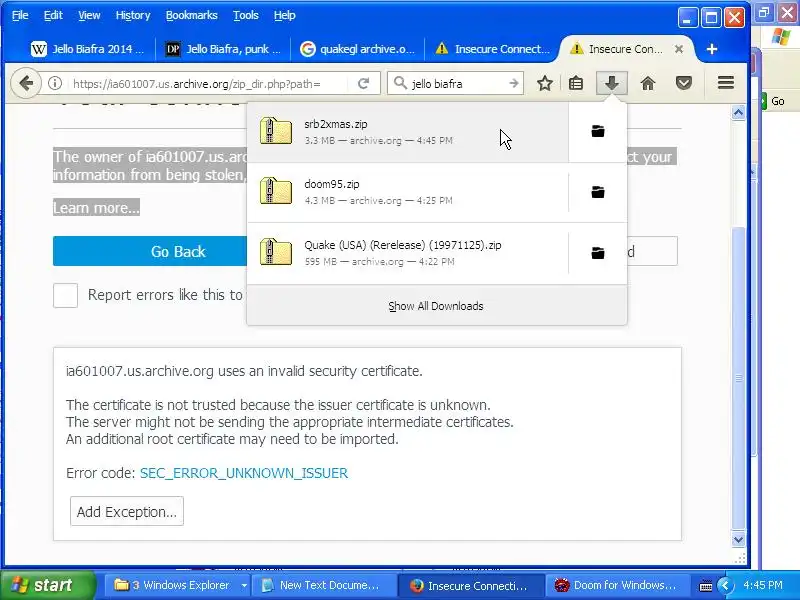This screenshot has height=600, width=800.
Task: Open containing folder for doom95.zip
Action: pyautogui.click(x=597, y=192)
